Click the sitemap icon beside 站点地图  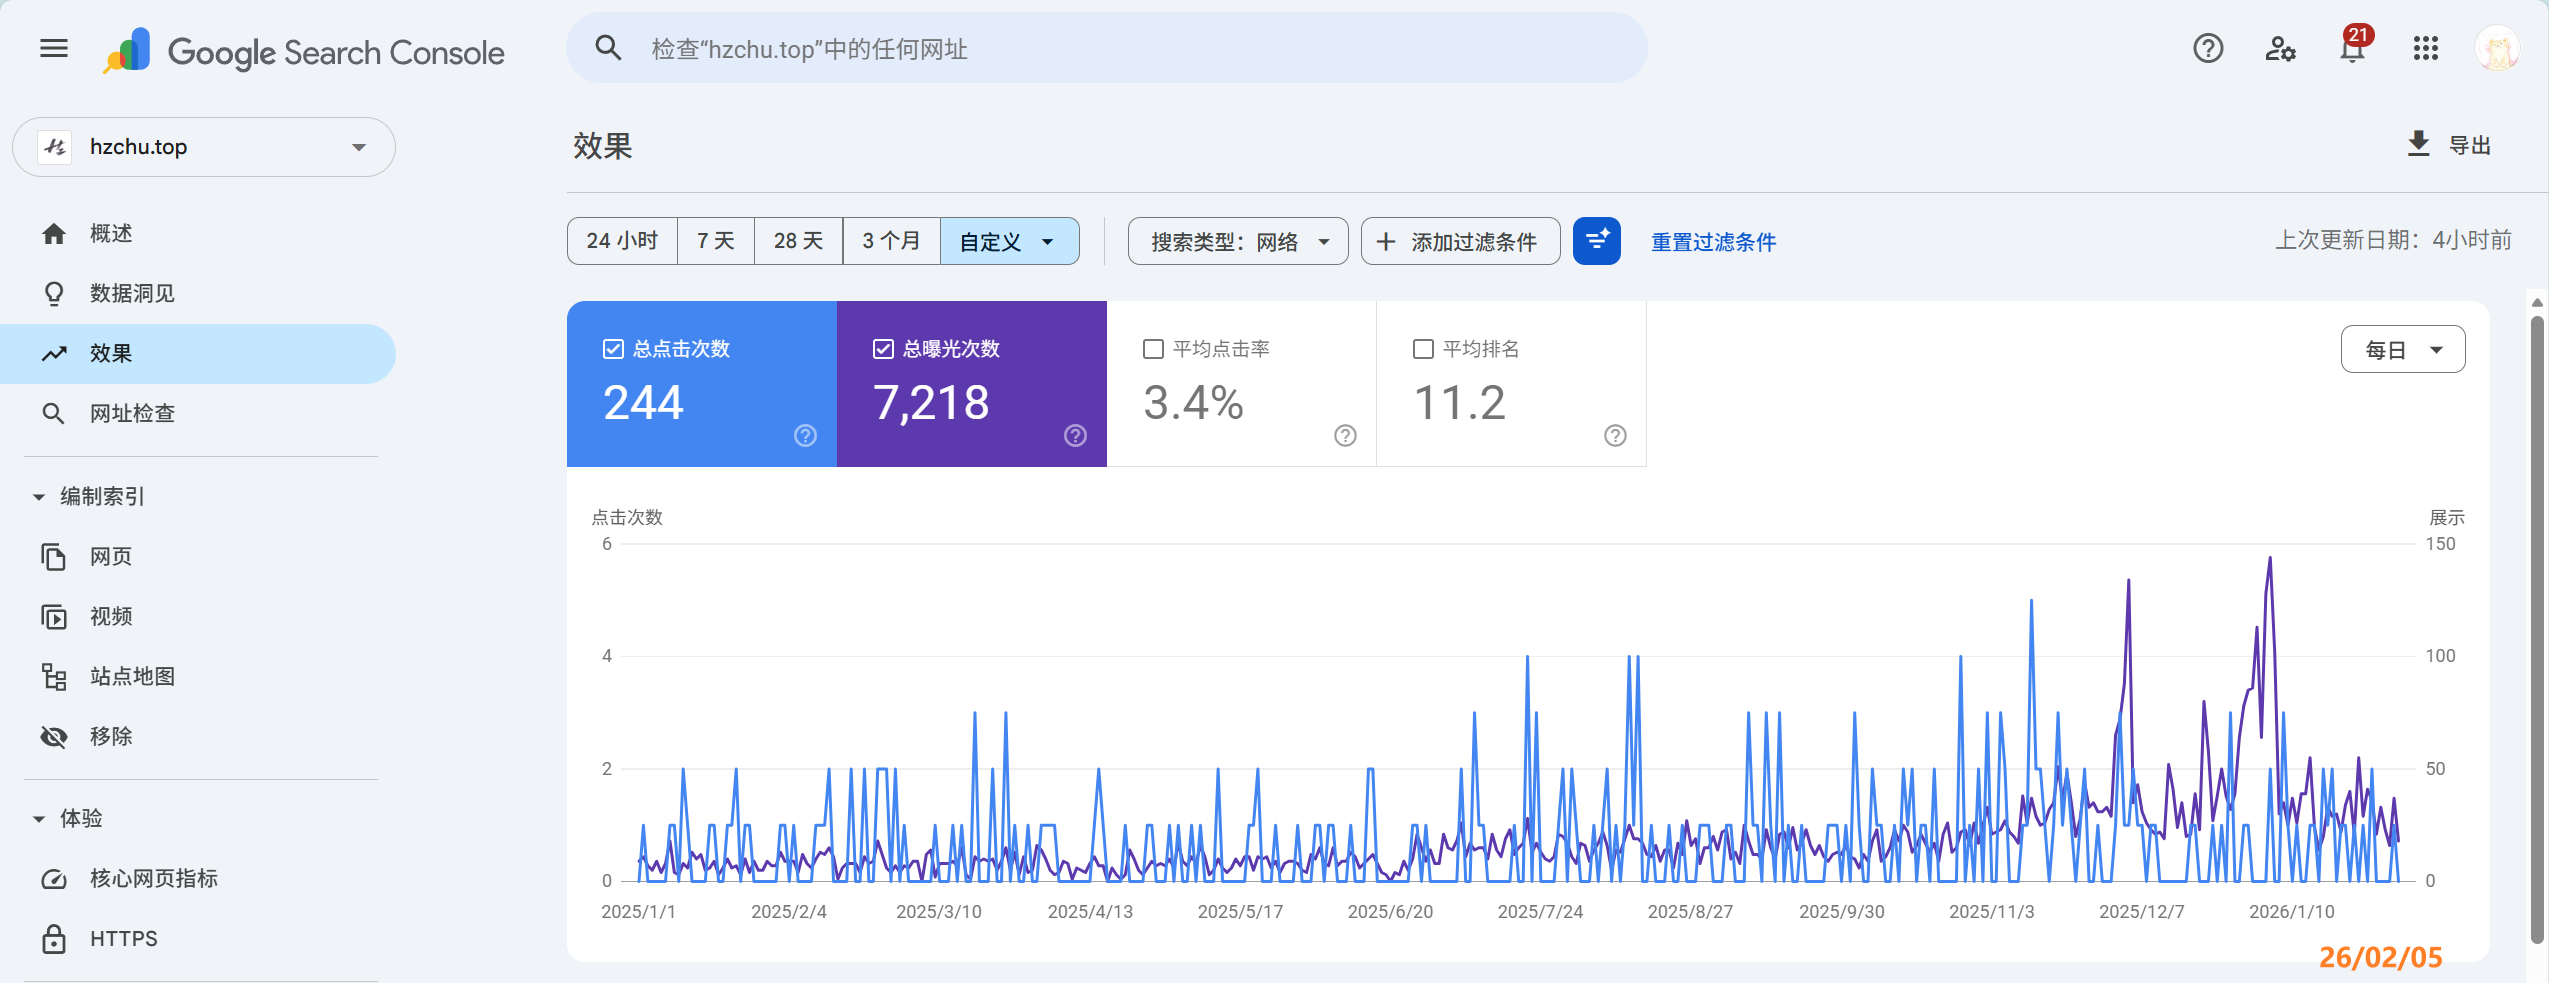tap(54, 676)
